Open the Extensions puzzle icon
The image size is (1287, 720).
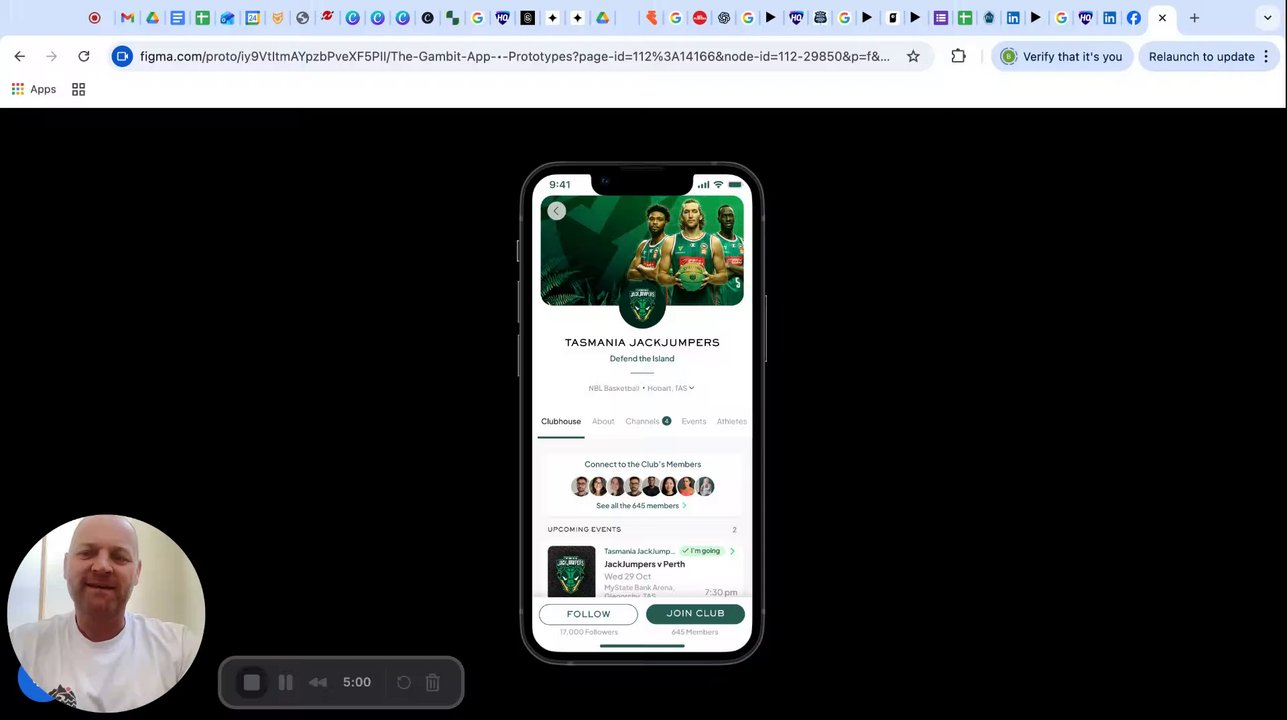tap(958, 57)
